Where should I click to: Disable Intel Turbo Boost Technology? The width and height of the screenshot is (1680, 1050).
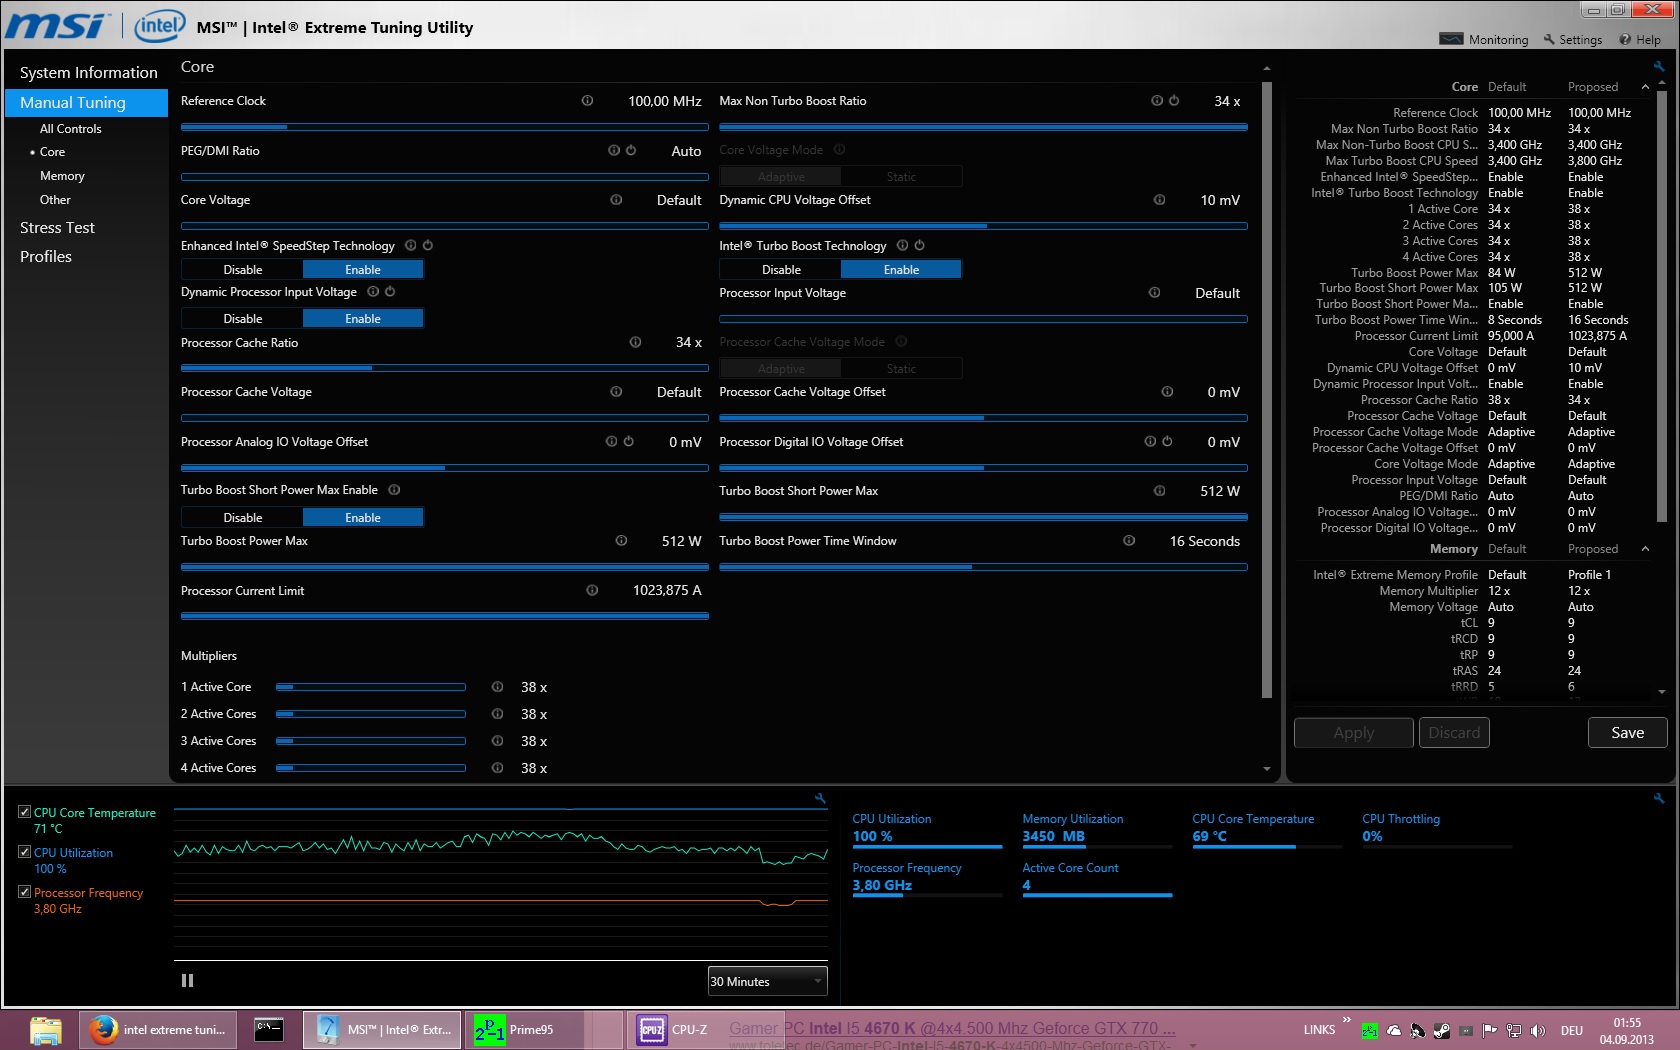coord(781,269)
